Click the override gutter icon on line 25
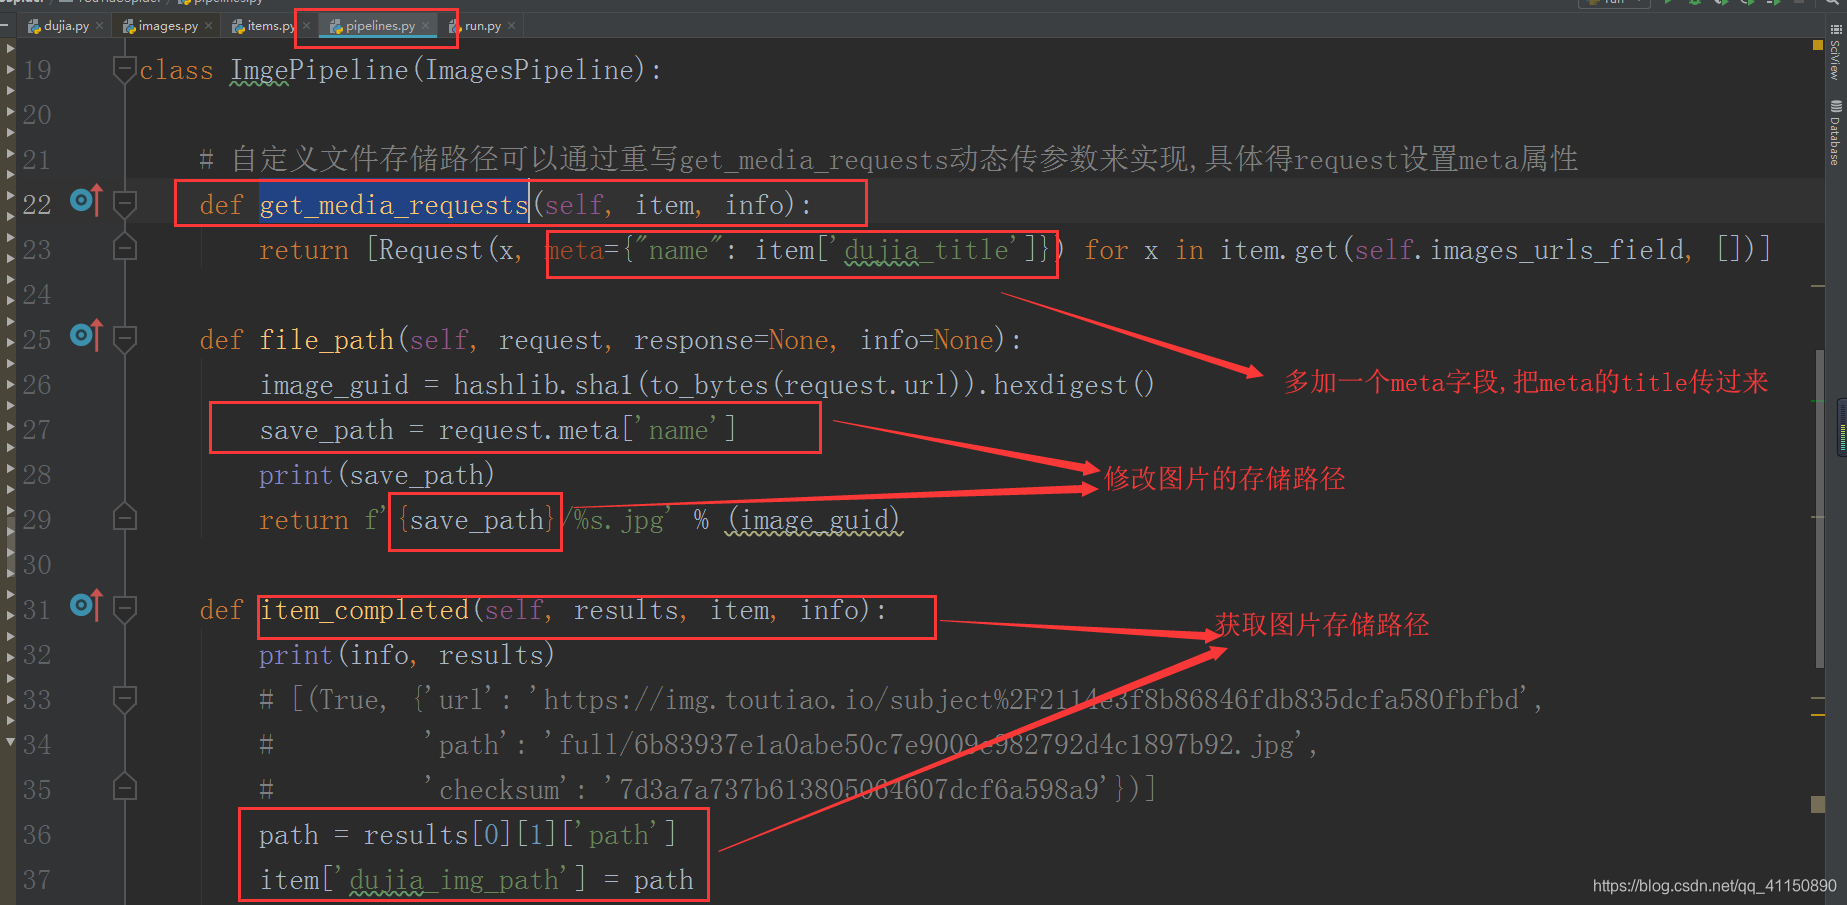1847x905 pixels. (x=86, y=336)
